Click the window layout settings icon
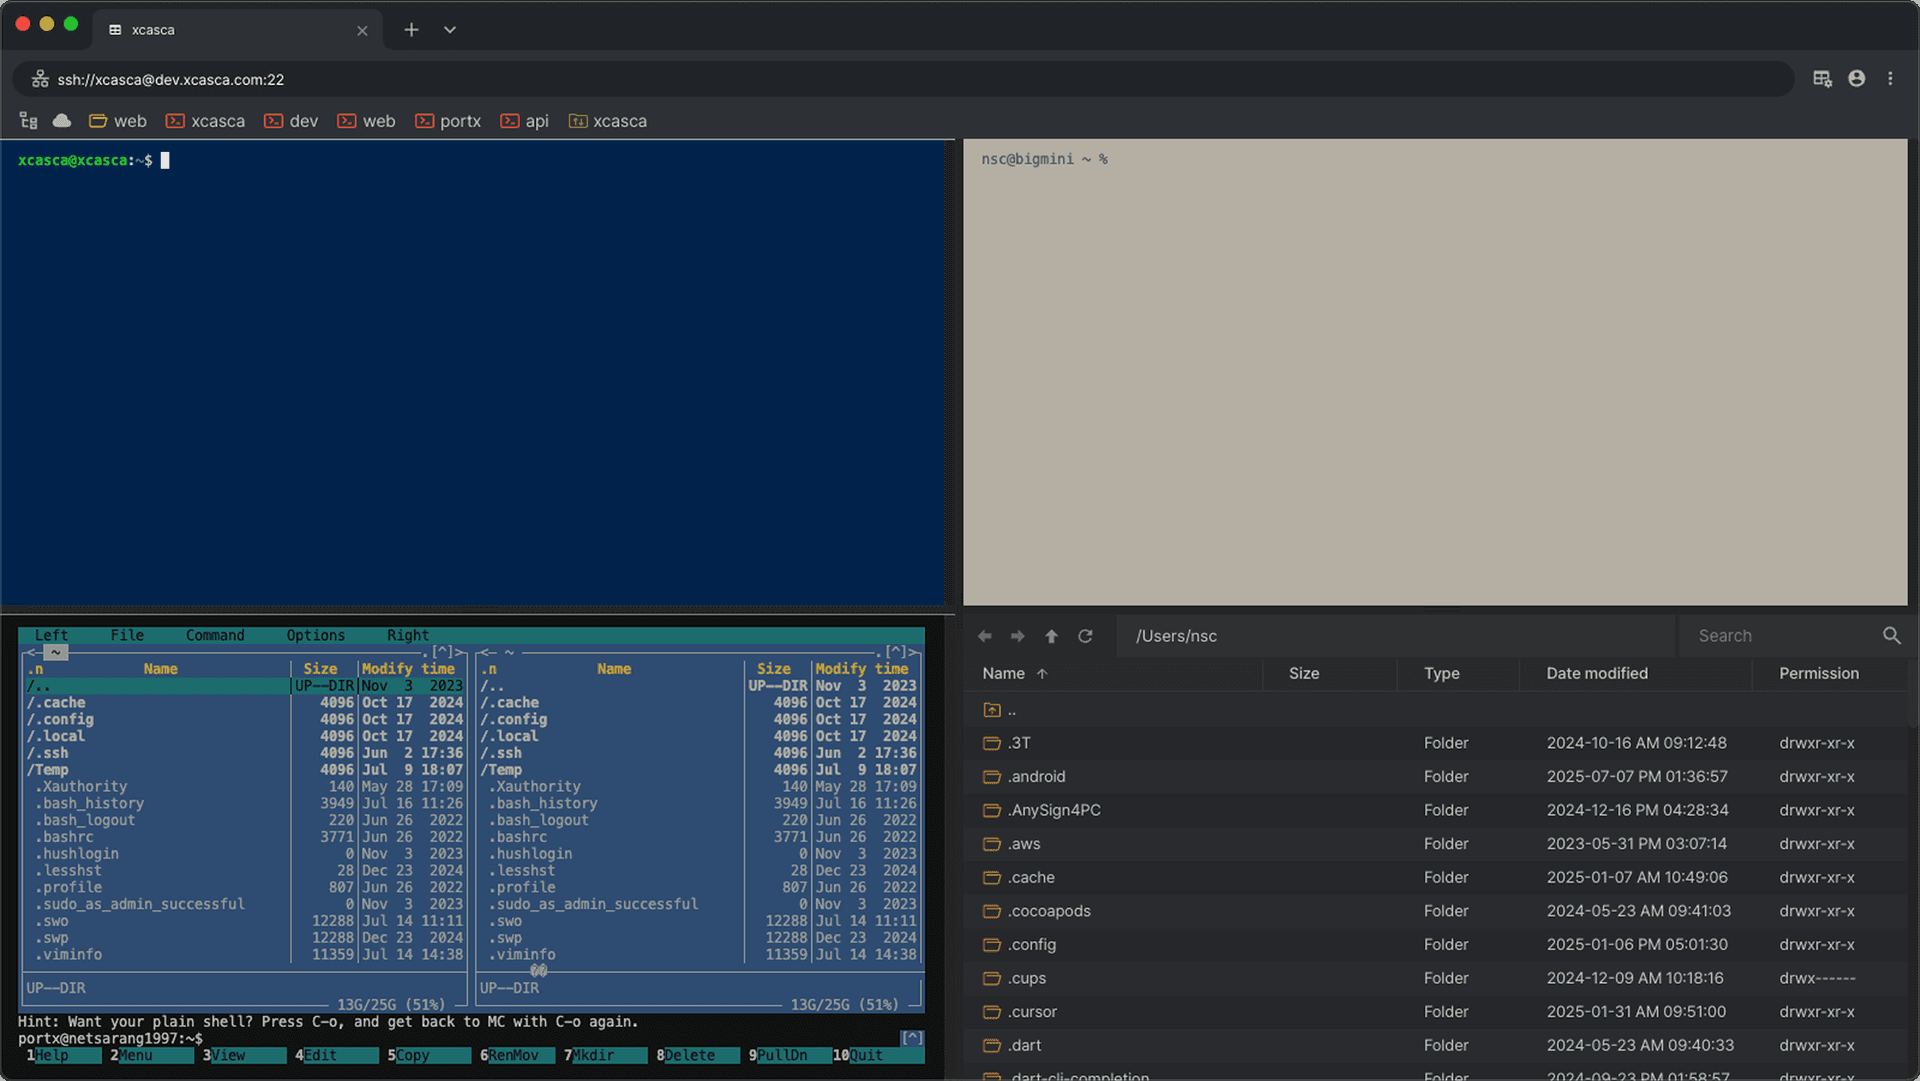 coord(1821,78)
